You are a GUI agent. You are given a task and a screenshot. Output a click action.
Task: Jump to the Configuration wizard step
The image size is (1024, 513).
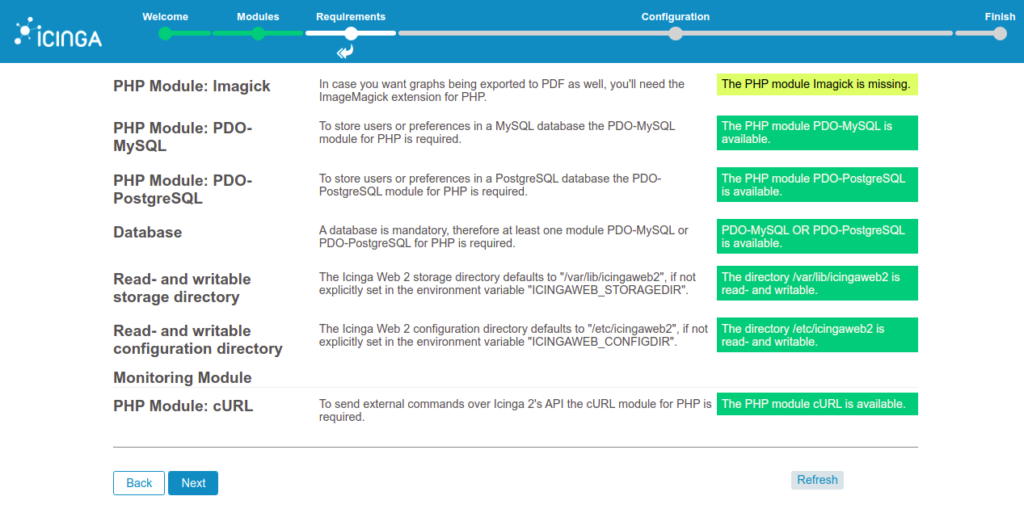(675, 17)
